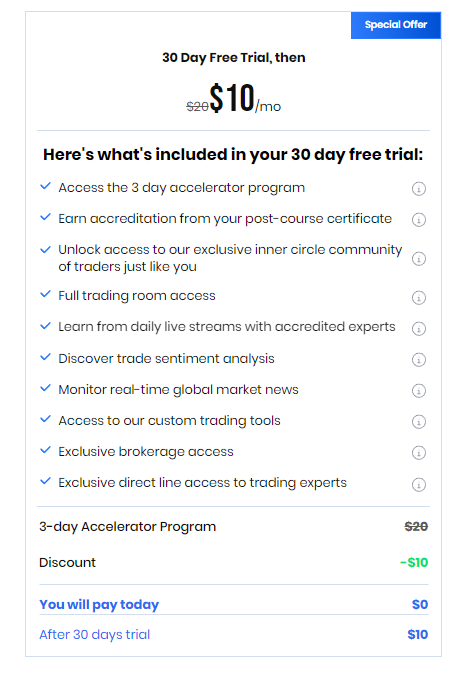The width and height of the screenshot is (463, 674).
Task: Click the 'Exclusive brokerage access' feature text
Action: coord(146,452)
